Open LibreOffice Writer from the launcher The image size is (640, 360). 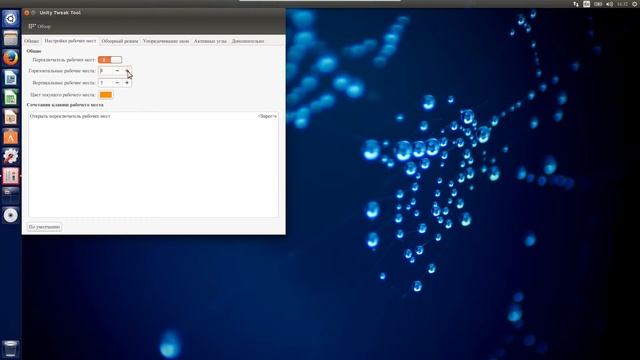click(x=11, y=77)
